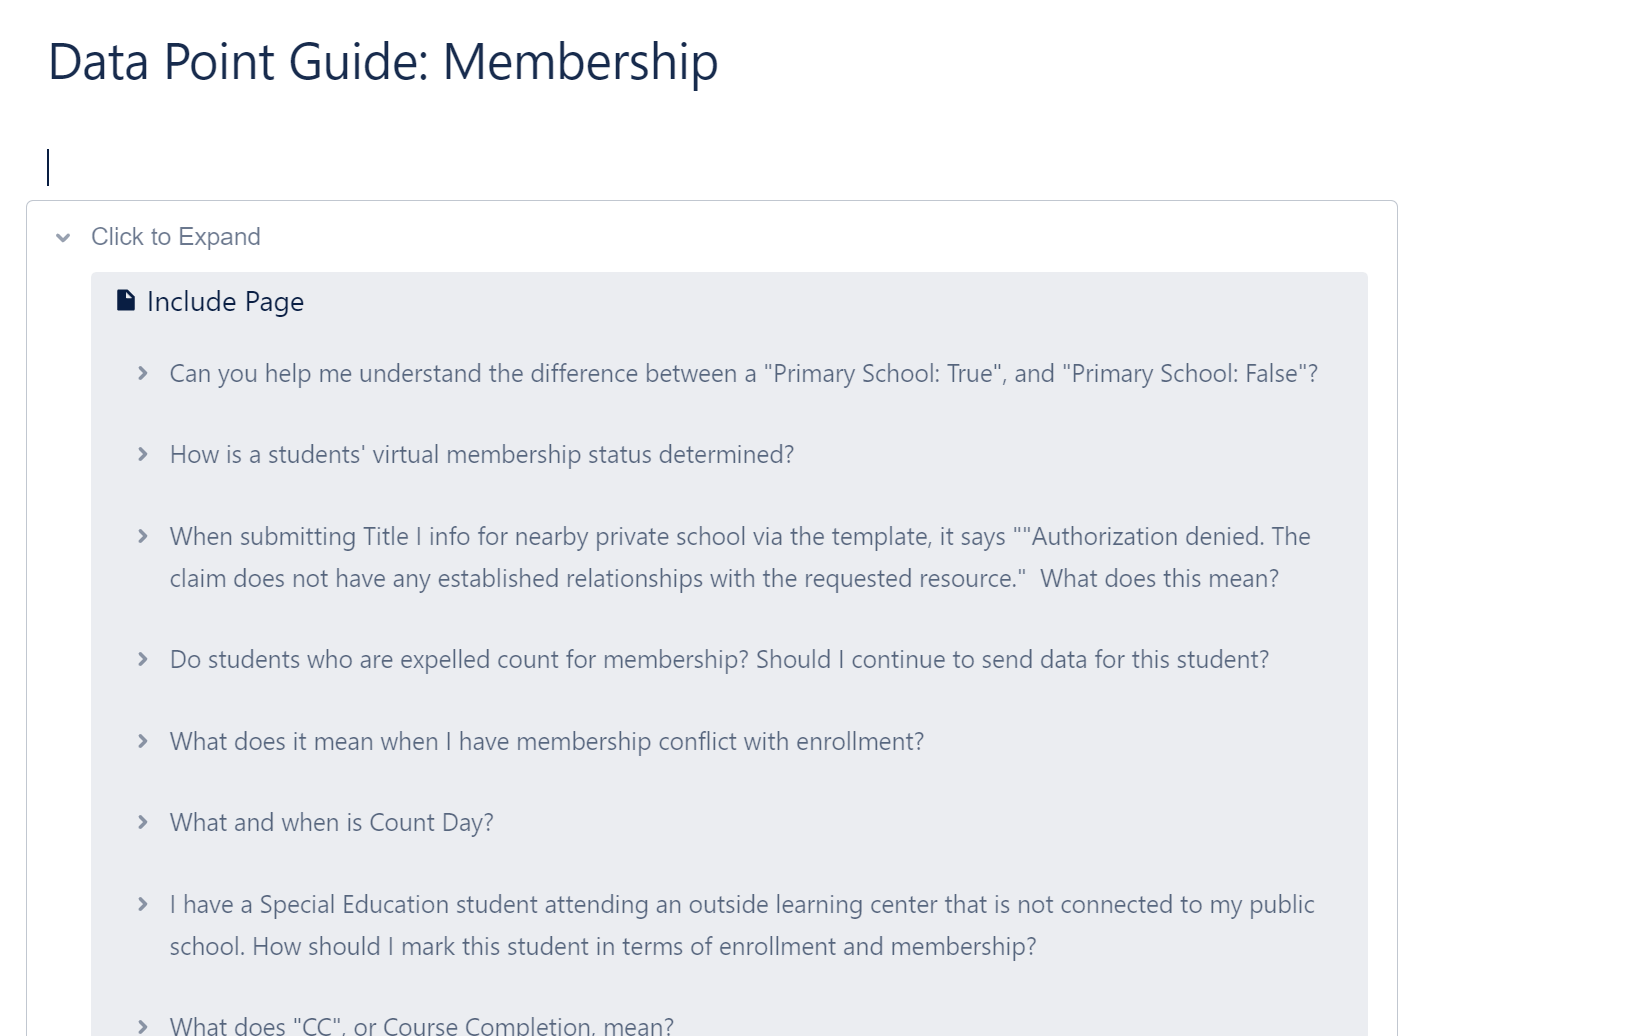Click the CC Course Completion question text
The width and height of the screenshot is (1647, 1036).
coord(422,1025)
